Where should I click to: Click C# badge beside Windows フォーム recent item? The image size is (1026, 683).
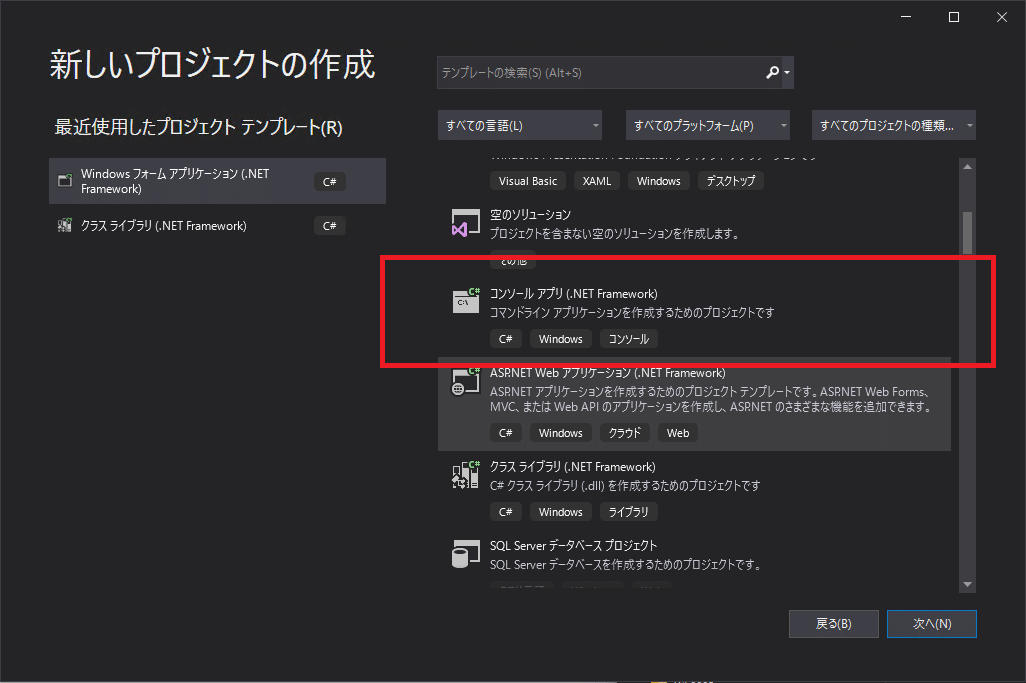click(x=329, y=182)
